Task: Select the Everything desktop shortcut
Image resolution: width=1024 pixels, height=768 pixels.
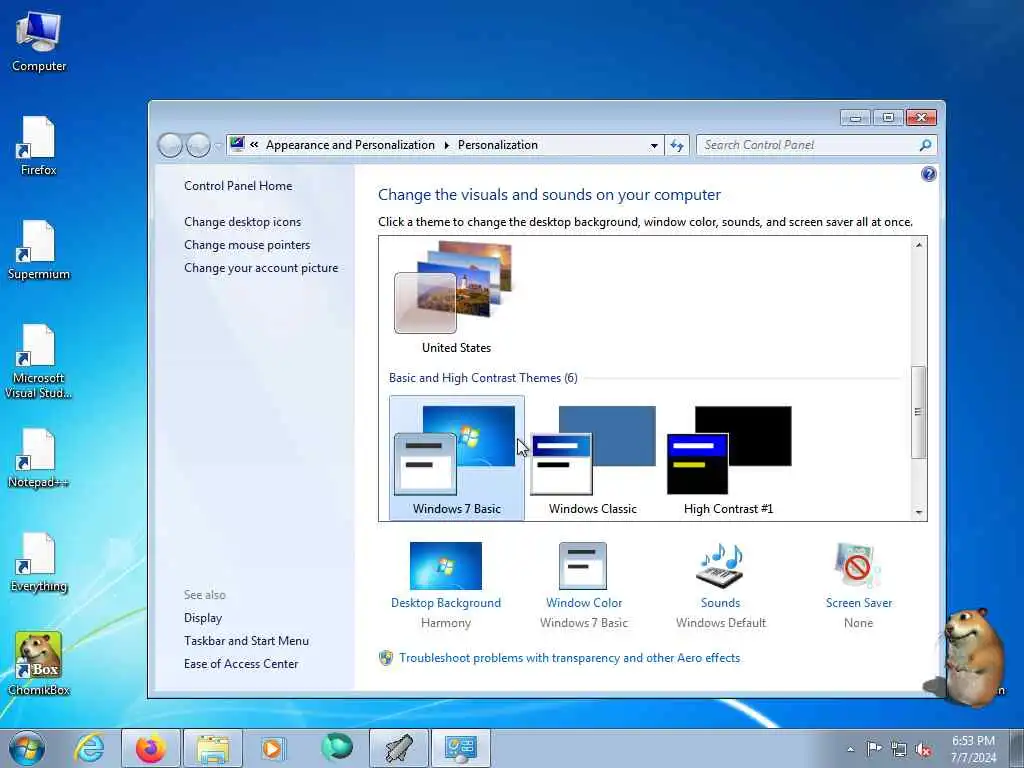Action: [x=39, y=563]
